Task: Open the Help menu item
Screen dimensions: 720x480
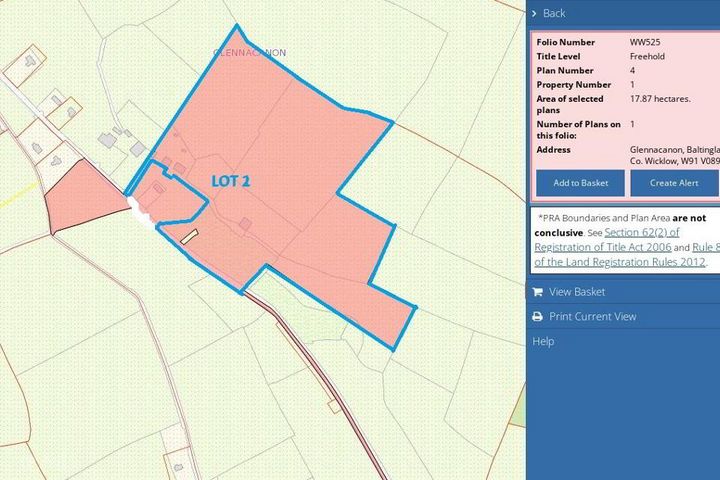Action: coord(543,341)
